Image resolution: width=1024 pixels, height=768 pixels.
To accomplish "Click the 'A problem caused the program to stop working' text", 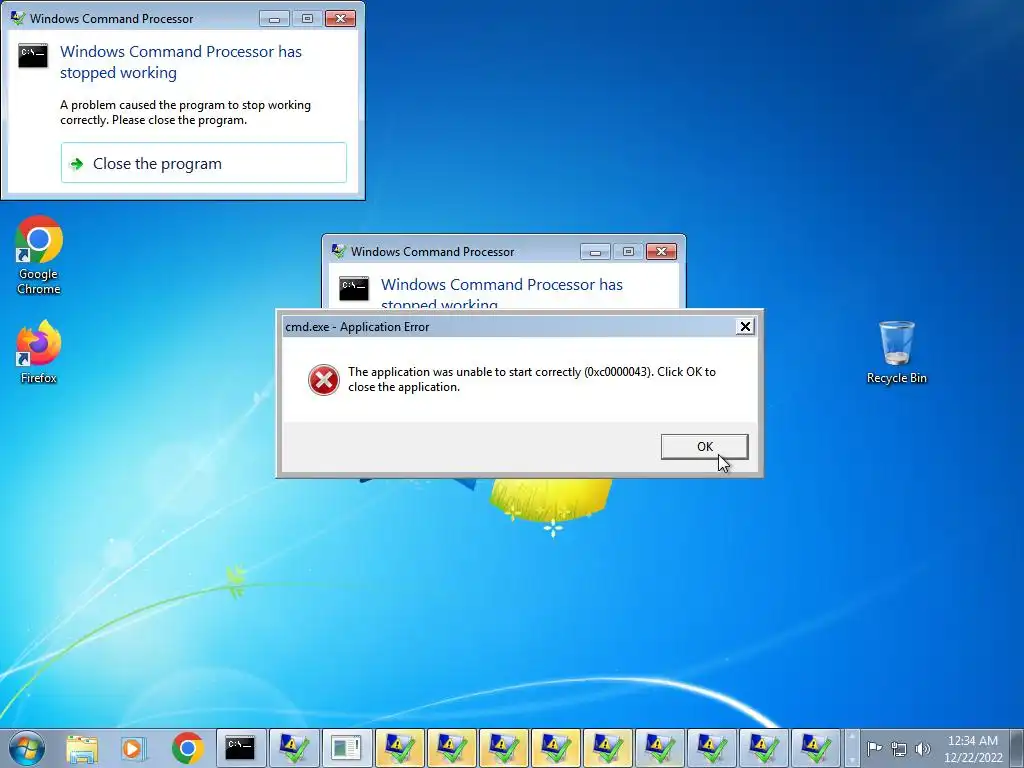I will (185, 112).
